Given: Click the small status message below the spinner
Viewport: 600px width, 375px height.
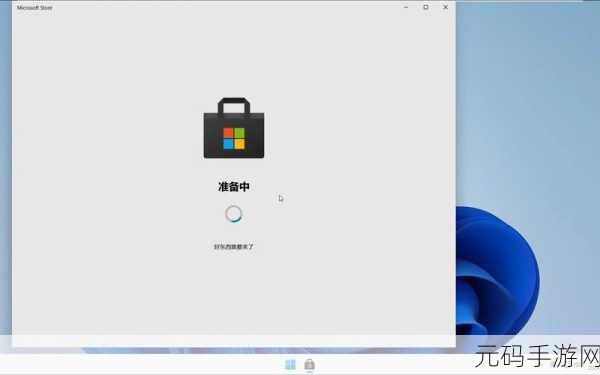Looking at the screenshot, I should click(x=233, y=247).
